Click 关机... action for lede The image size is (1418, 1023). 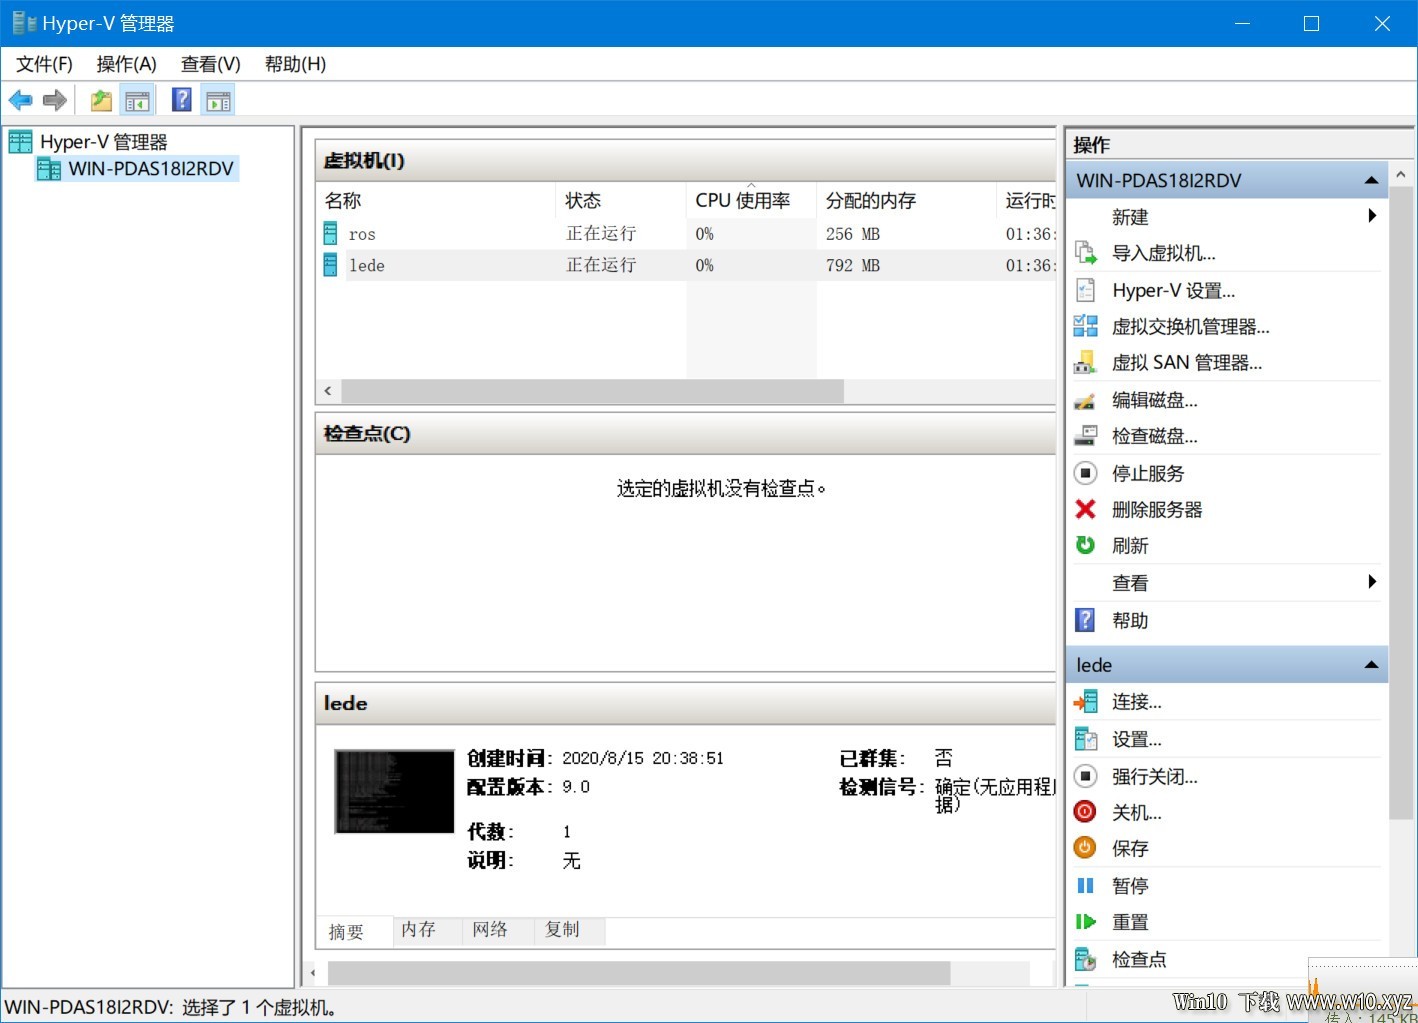point(1137,812)
